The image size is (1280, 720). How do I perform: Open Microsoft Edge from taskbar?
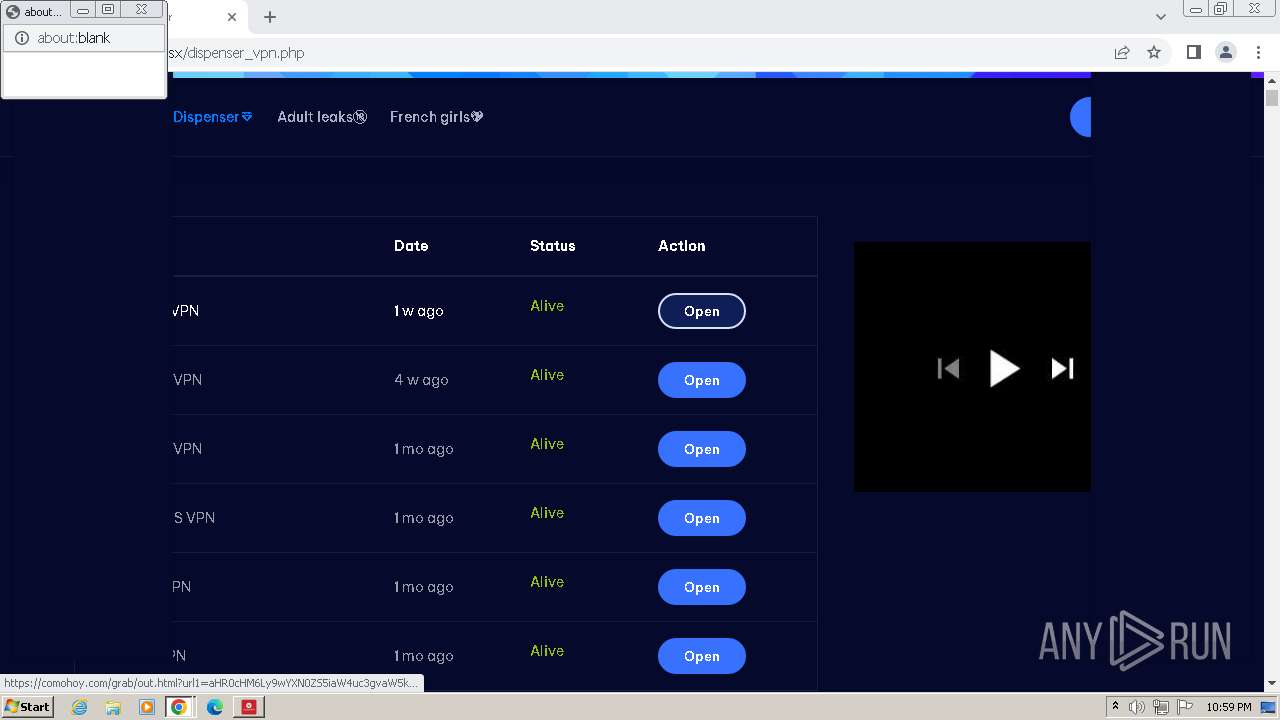point(214,707)
